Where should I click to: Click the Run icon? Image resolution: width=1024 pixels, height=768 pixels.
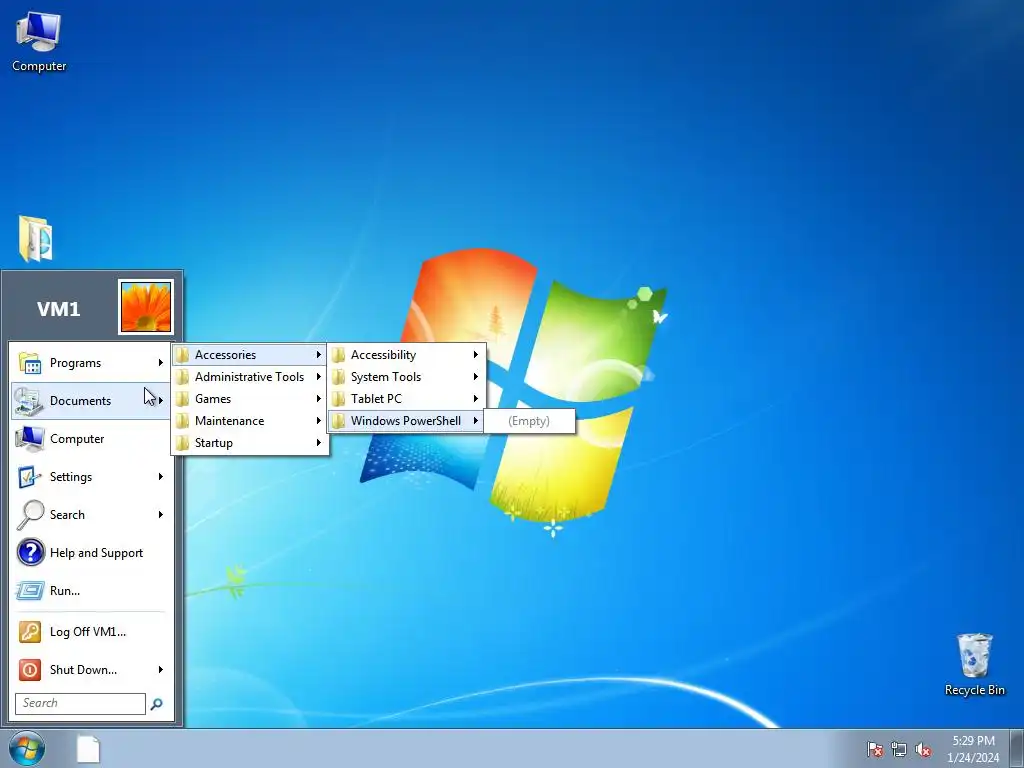click(30, 590)
